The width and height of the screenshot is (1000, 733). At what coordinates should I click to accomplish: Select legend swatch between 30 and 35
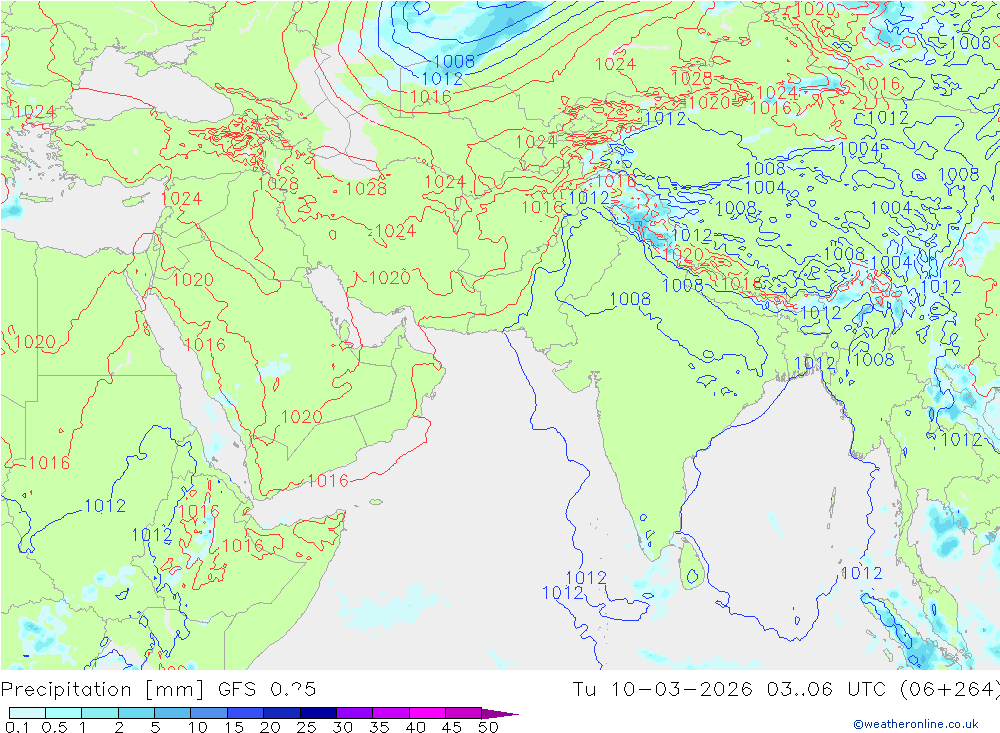click(x=354, y=713)
